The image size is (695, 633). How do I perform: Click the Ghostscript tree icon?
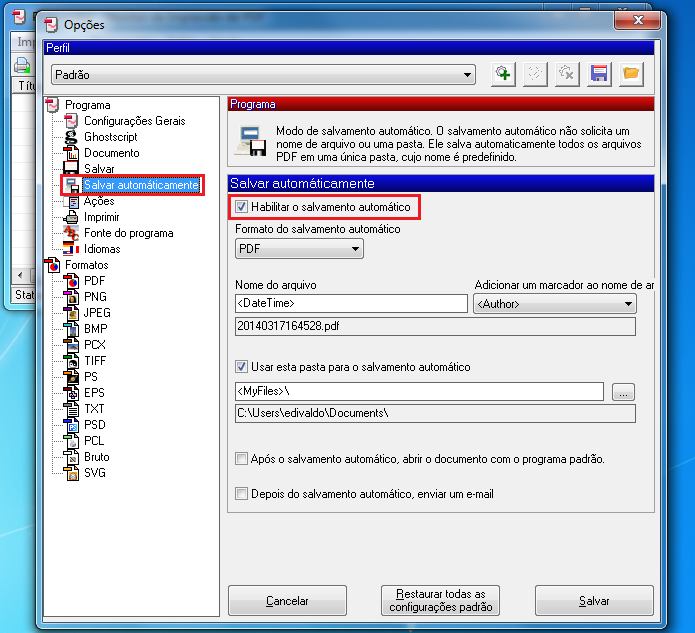[71, 137]
